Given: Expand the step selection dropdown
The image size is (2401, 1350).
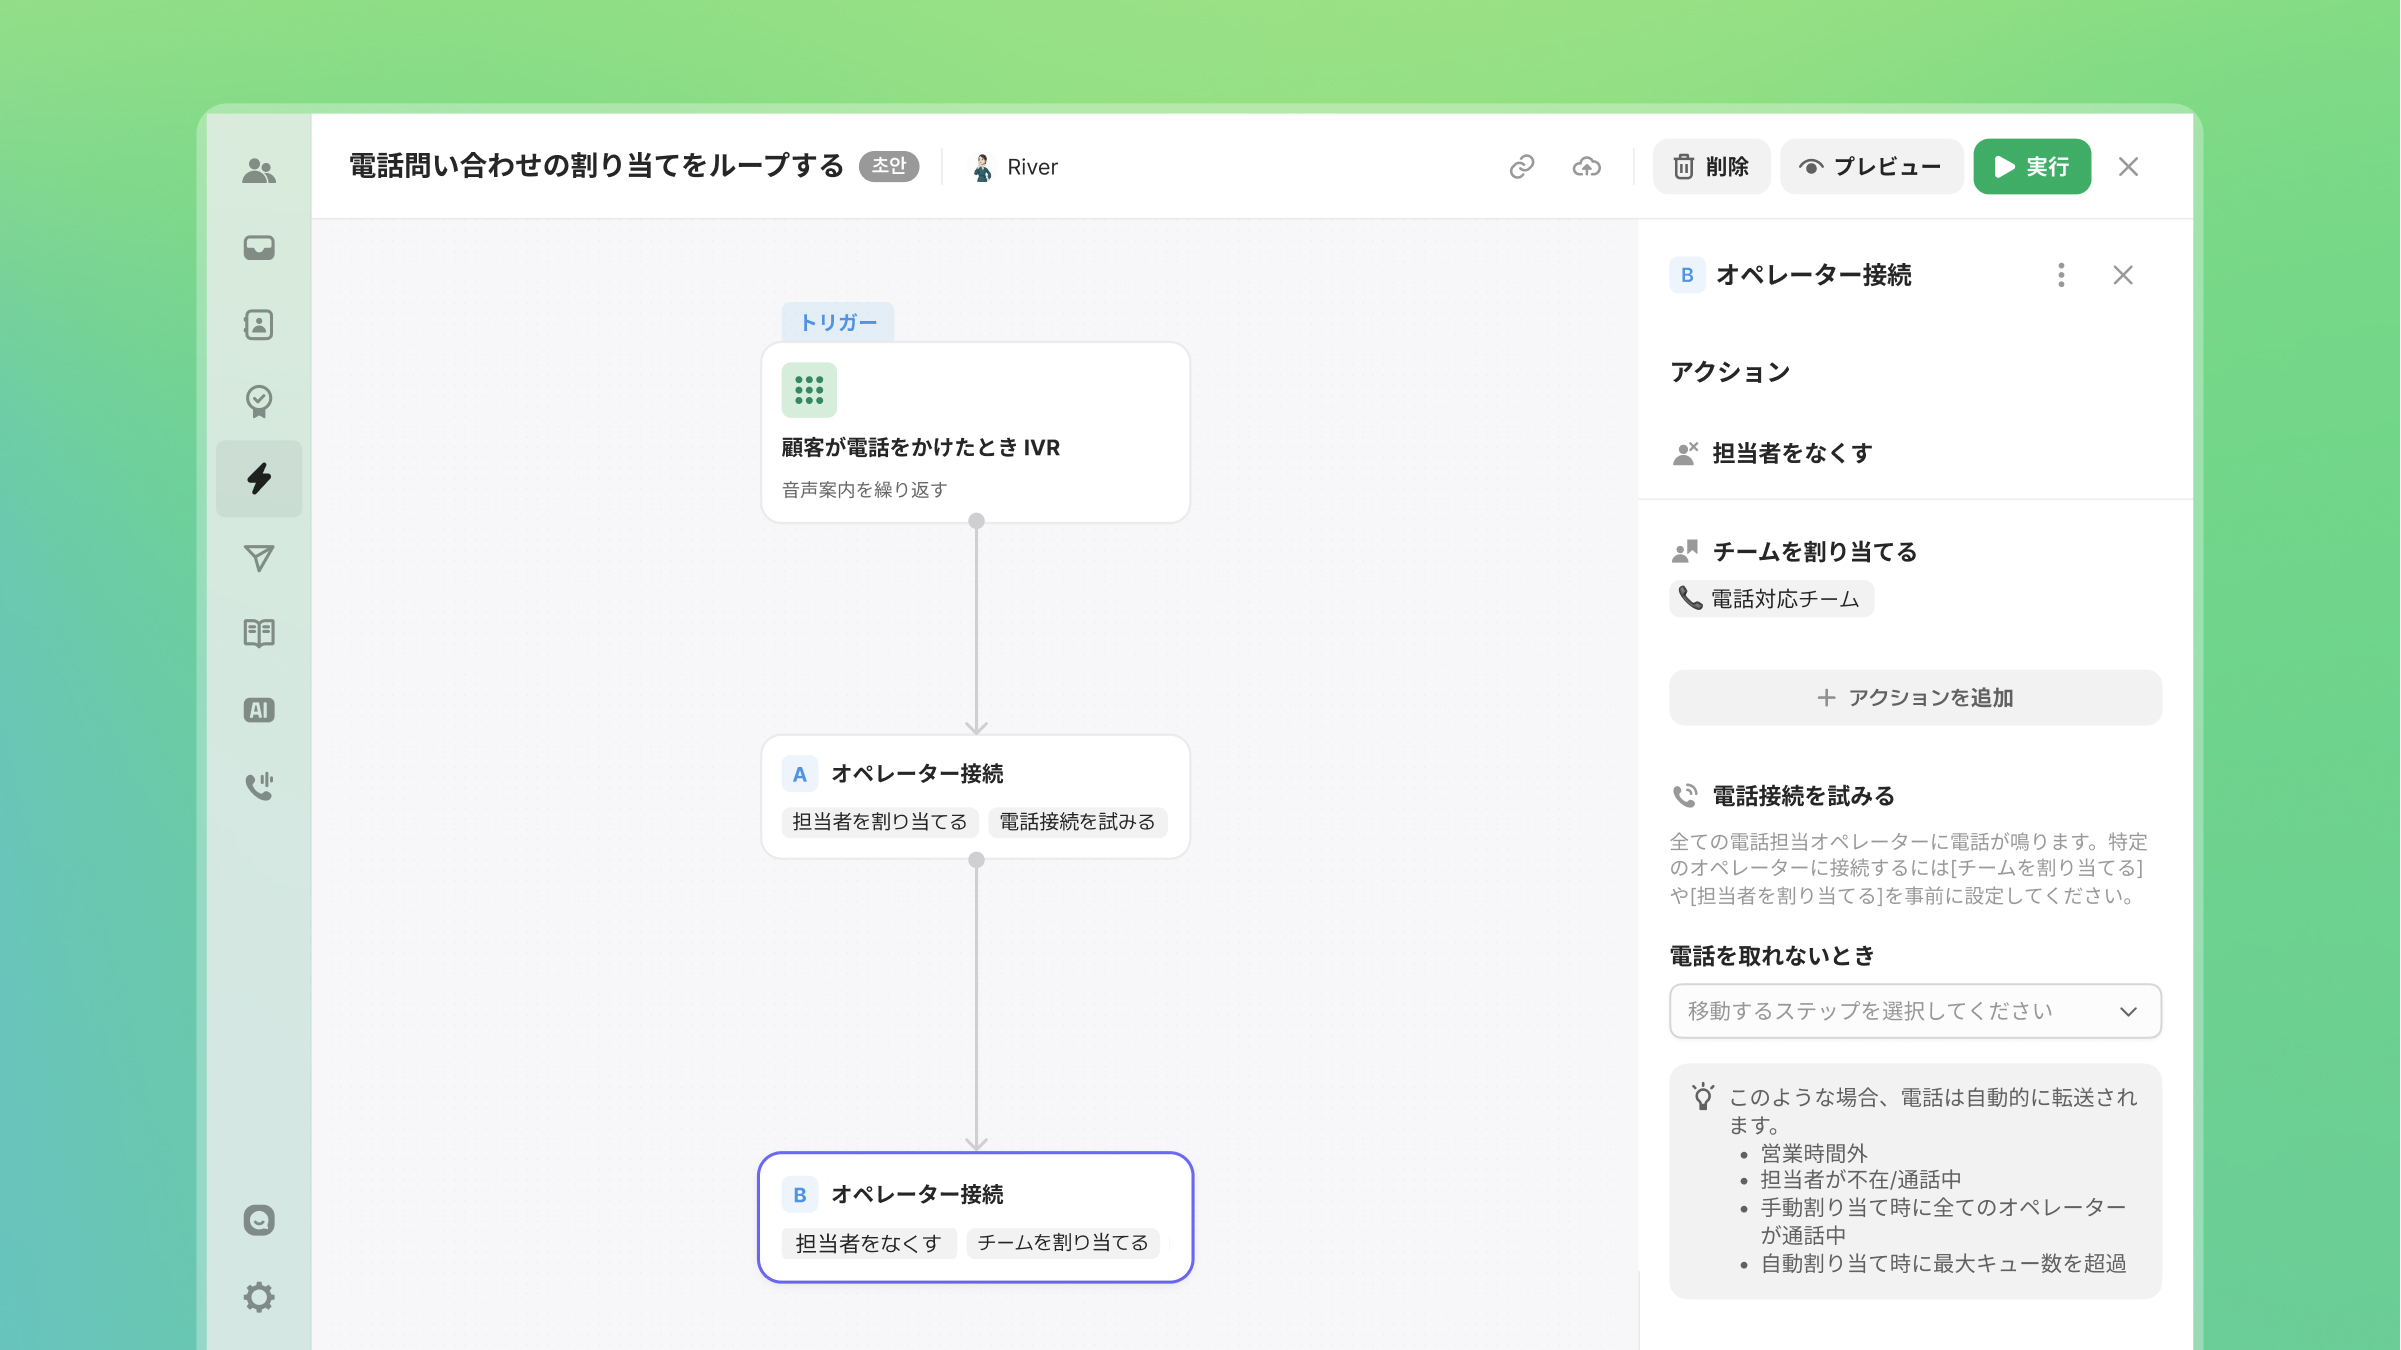Looking at the screenshot, I should tap(1915, 1011).
